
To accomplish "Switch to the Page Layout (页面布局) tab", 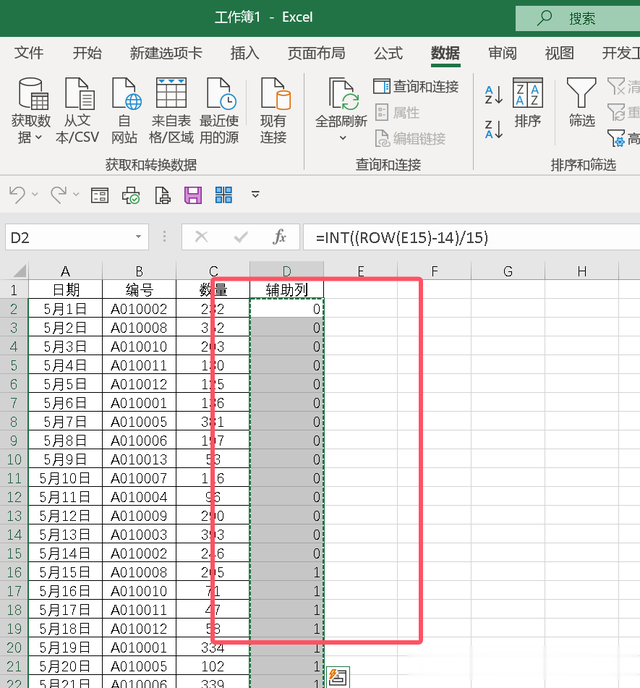I will 316,53.
